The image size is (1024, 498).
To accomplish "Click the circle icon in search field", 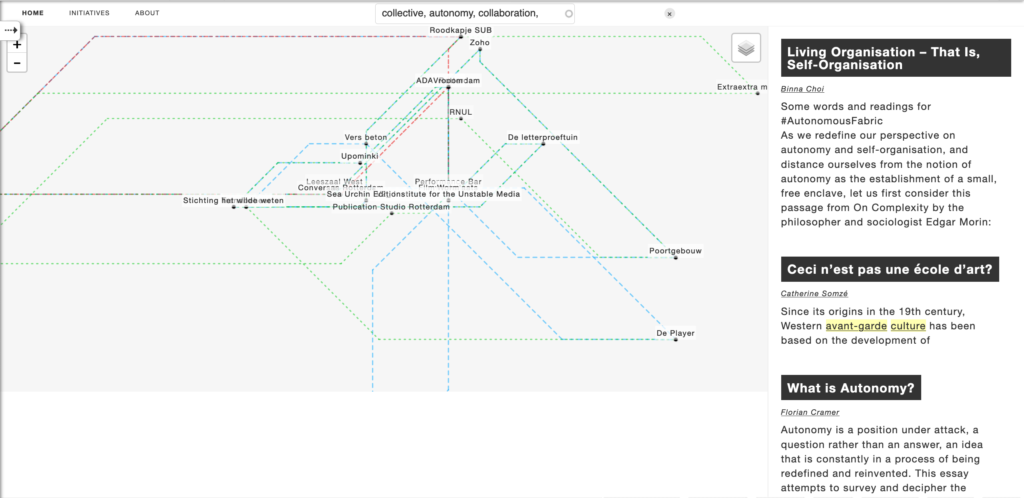I will point(569,14).
